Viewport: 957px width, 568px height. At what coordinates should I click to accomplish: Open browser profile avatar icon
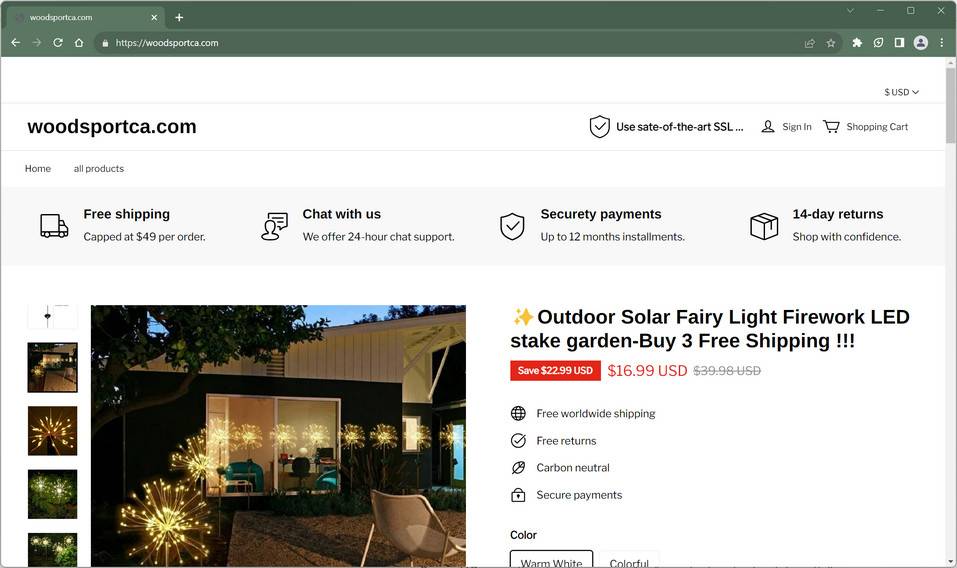(x=920, y=43)
